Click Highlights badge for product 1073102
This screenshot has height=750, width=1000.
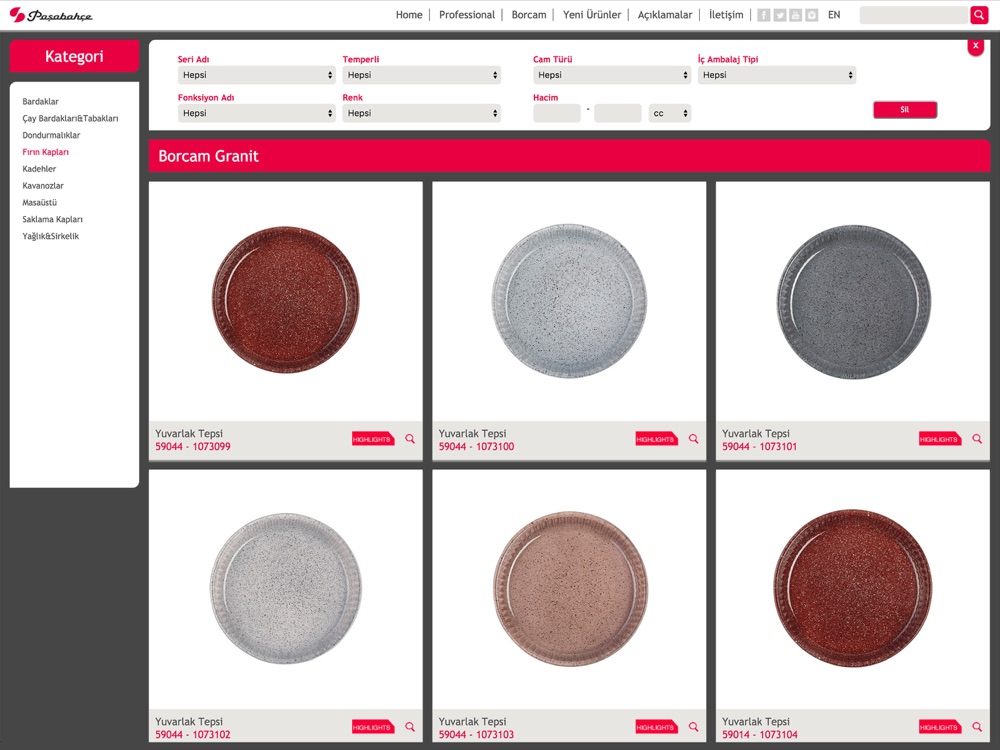373,727
